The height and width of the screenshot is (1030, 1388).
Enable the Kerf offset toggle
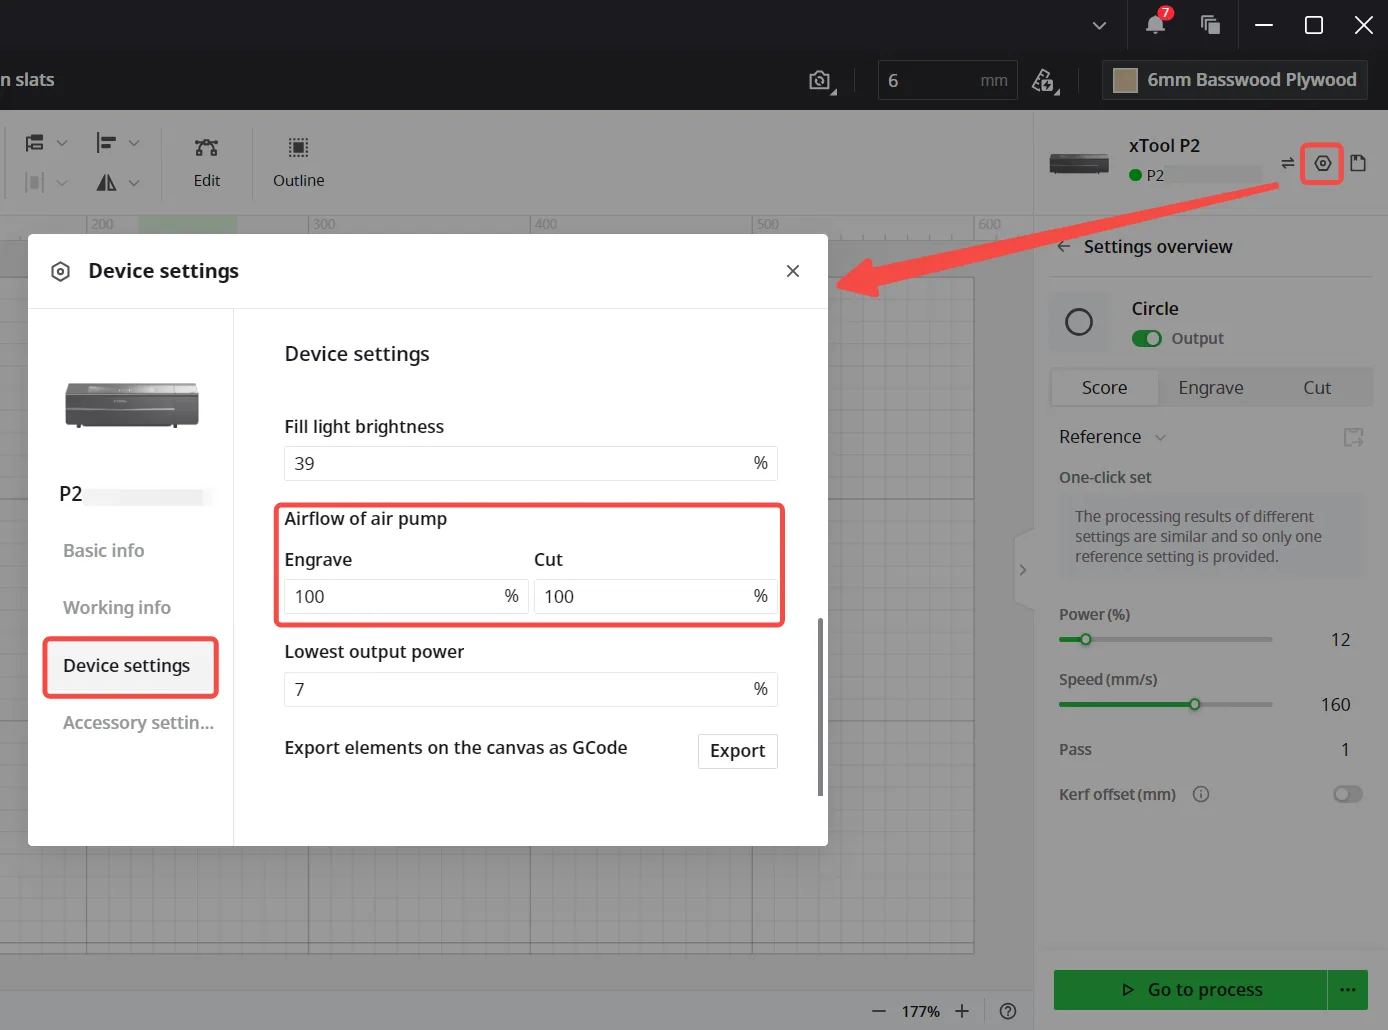[x=1348, y=794]
